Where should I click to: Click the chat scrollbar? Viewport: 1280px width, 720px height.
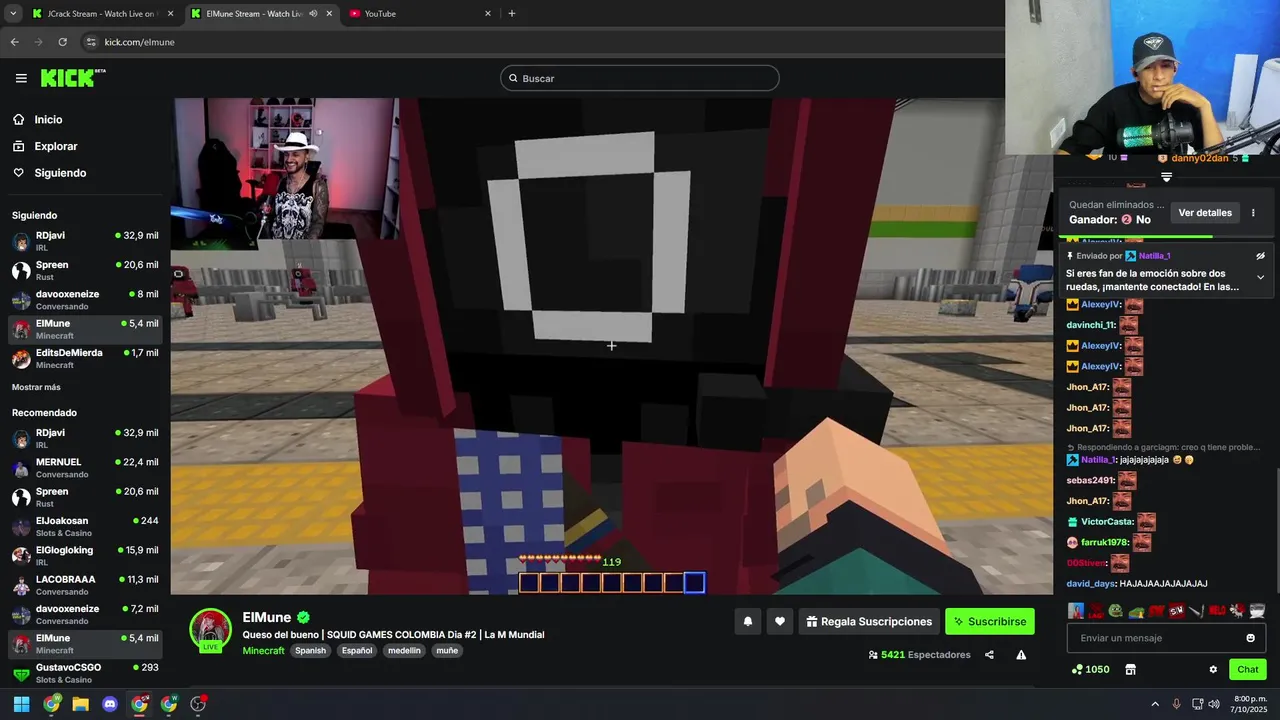pos(1276,530)
